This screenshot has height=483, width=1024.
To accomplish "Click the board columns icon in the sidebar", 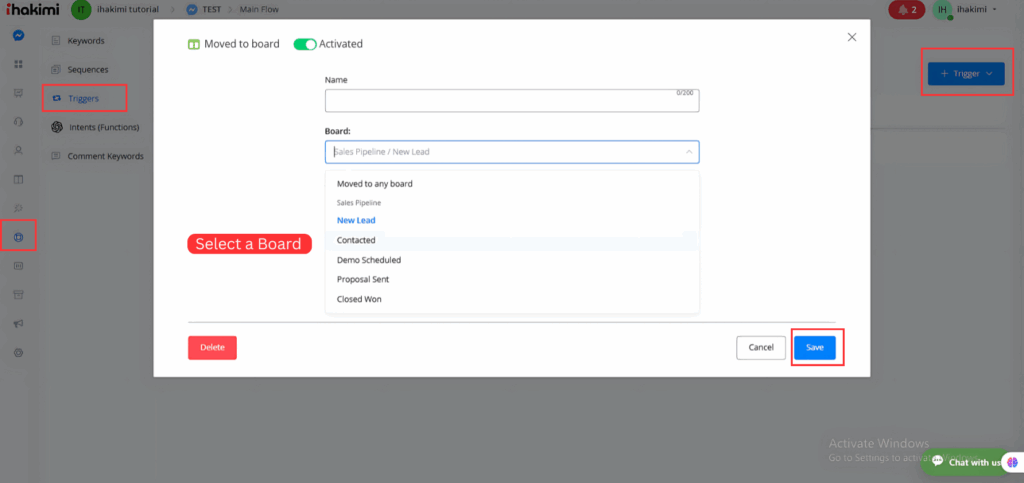I will click(x=19, y=180).
